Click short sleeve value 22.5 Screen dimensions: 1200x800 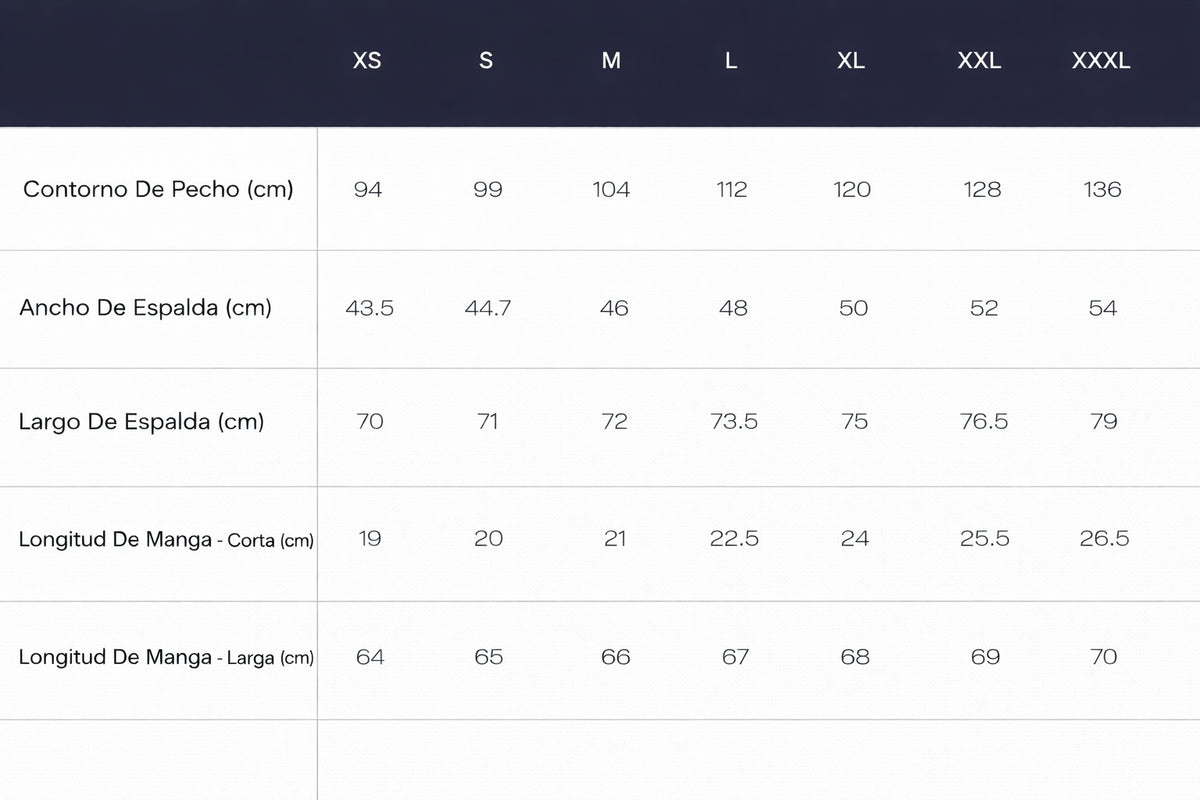pos(734,539)
